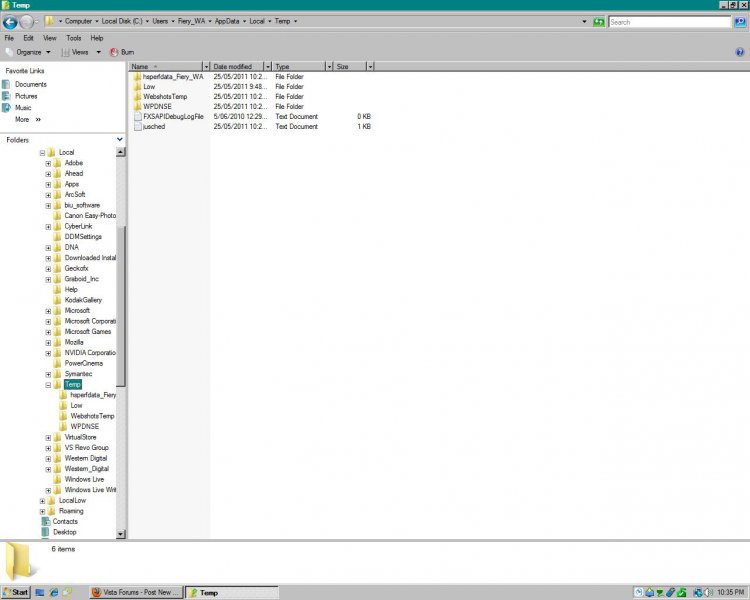Viewport: 750px width, 600px height.
Task: Expand the Mozilla folder in tree
Action: tap(48, 343)
